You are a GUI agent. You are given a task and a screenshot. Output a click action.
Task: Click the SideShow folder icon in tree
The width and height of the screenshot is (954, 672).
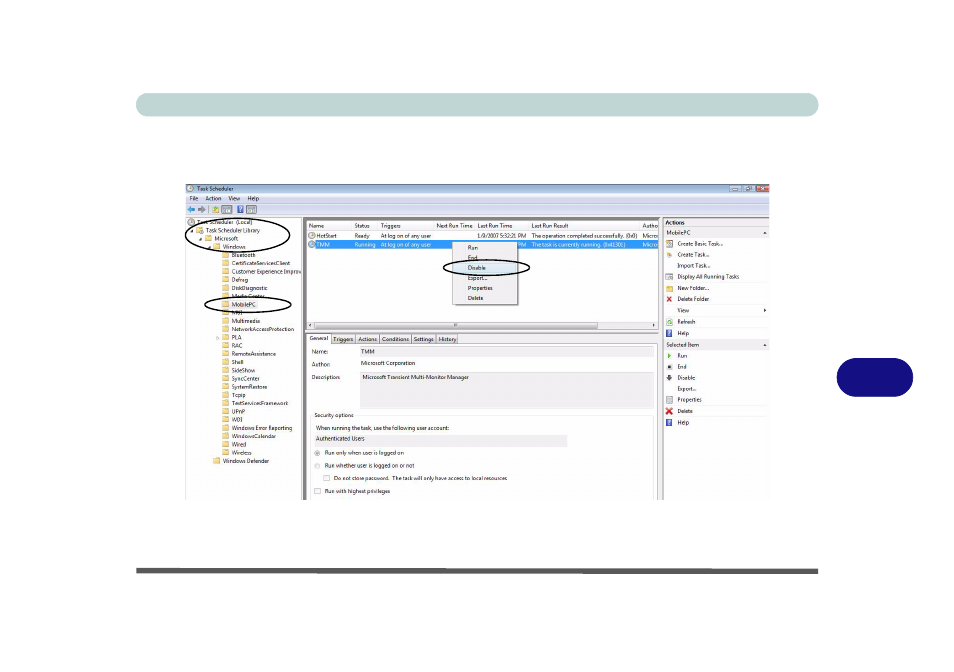coord(226,370)
